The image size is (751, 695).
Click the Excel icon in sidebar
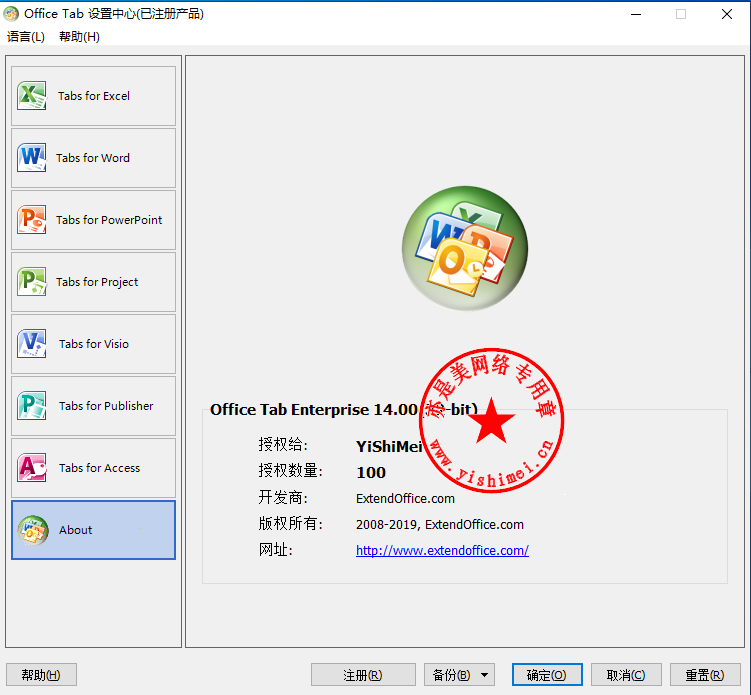pyautogui.click(x=32, y=96)
